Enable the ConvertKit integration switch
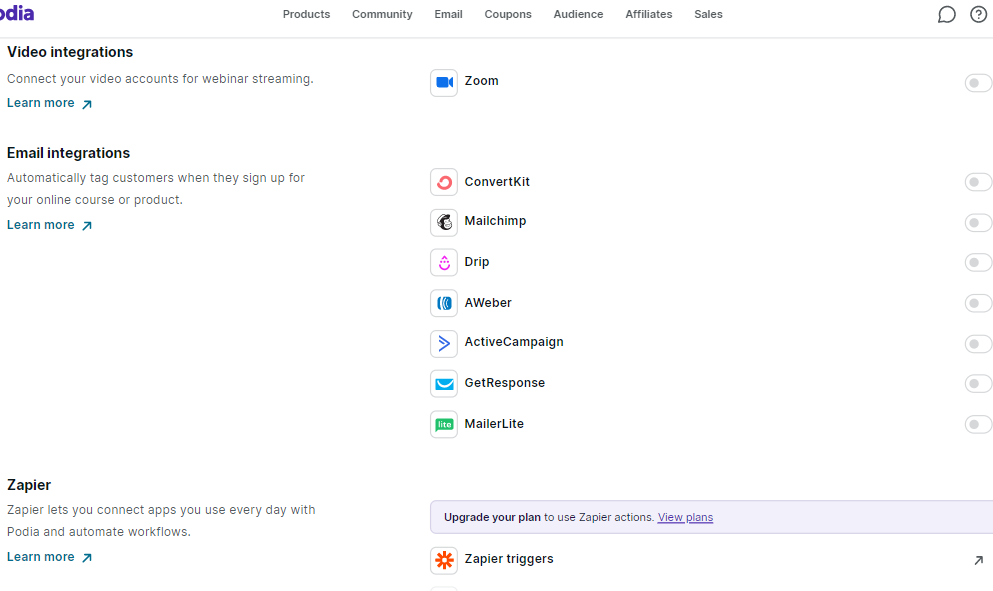 (x=978, y=182)
